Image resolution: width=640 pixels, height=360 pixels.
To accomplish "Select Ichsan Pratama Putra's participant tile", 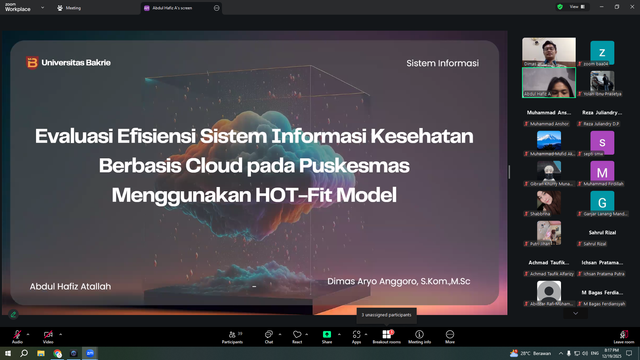I will (x=602, y=267).
